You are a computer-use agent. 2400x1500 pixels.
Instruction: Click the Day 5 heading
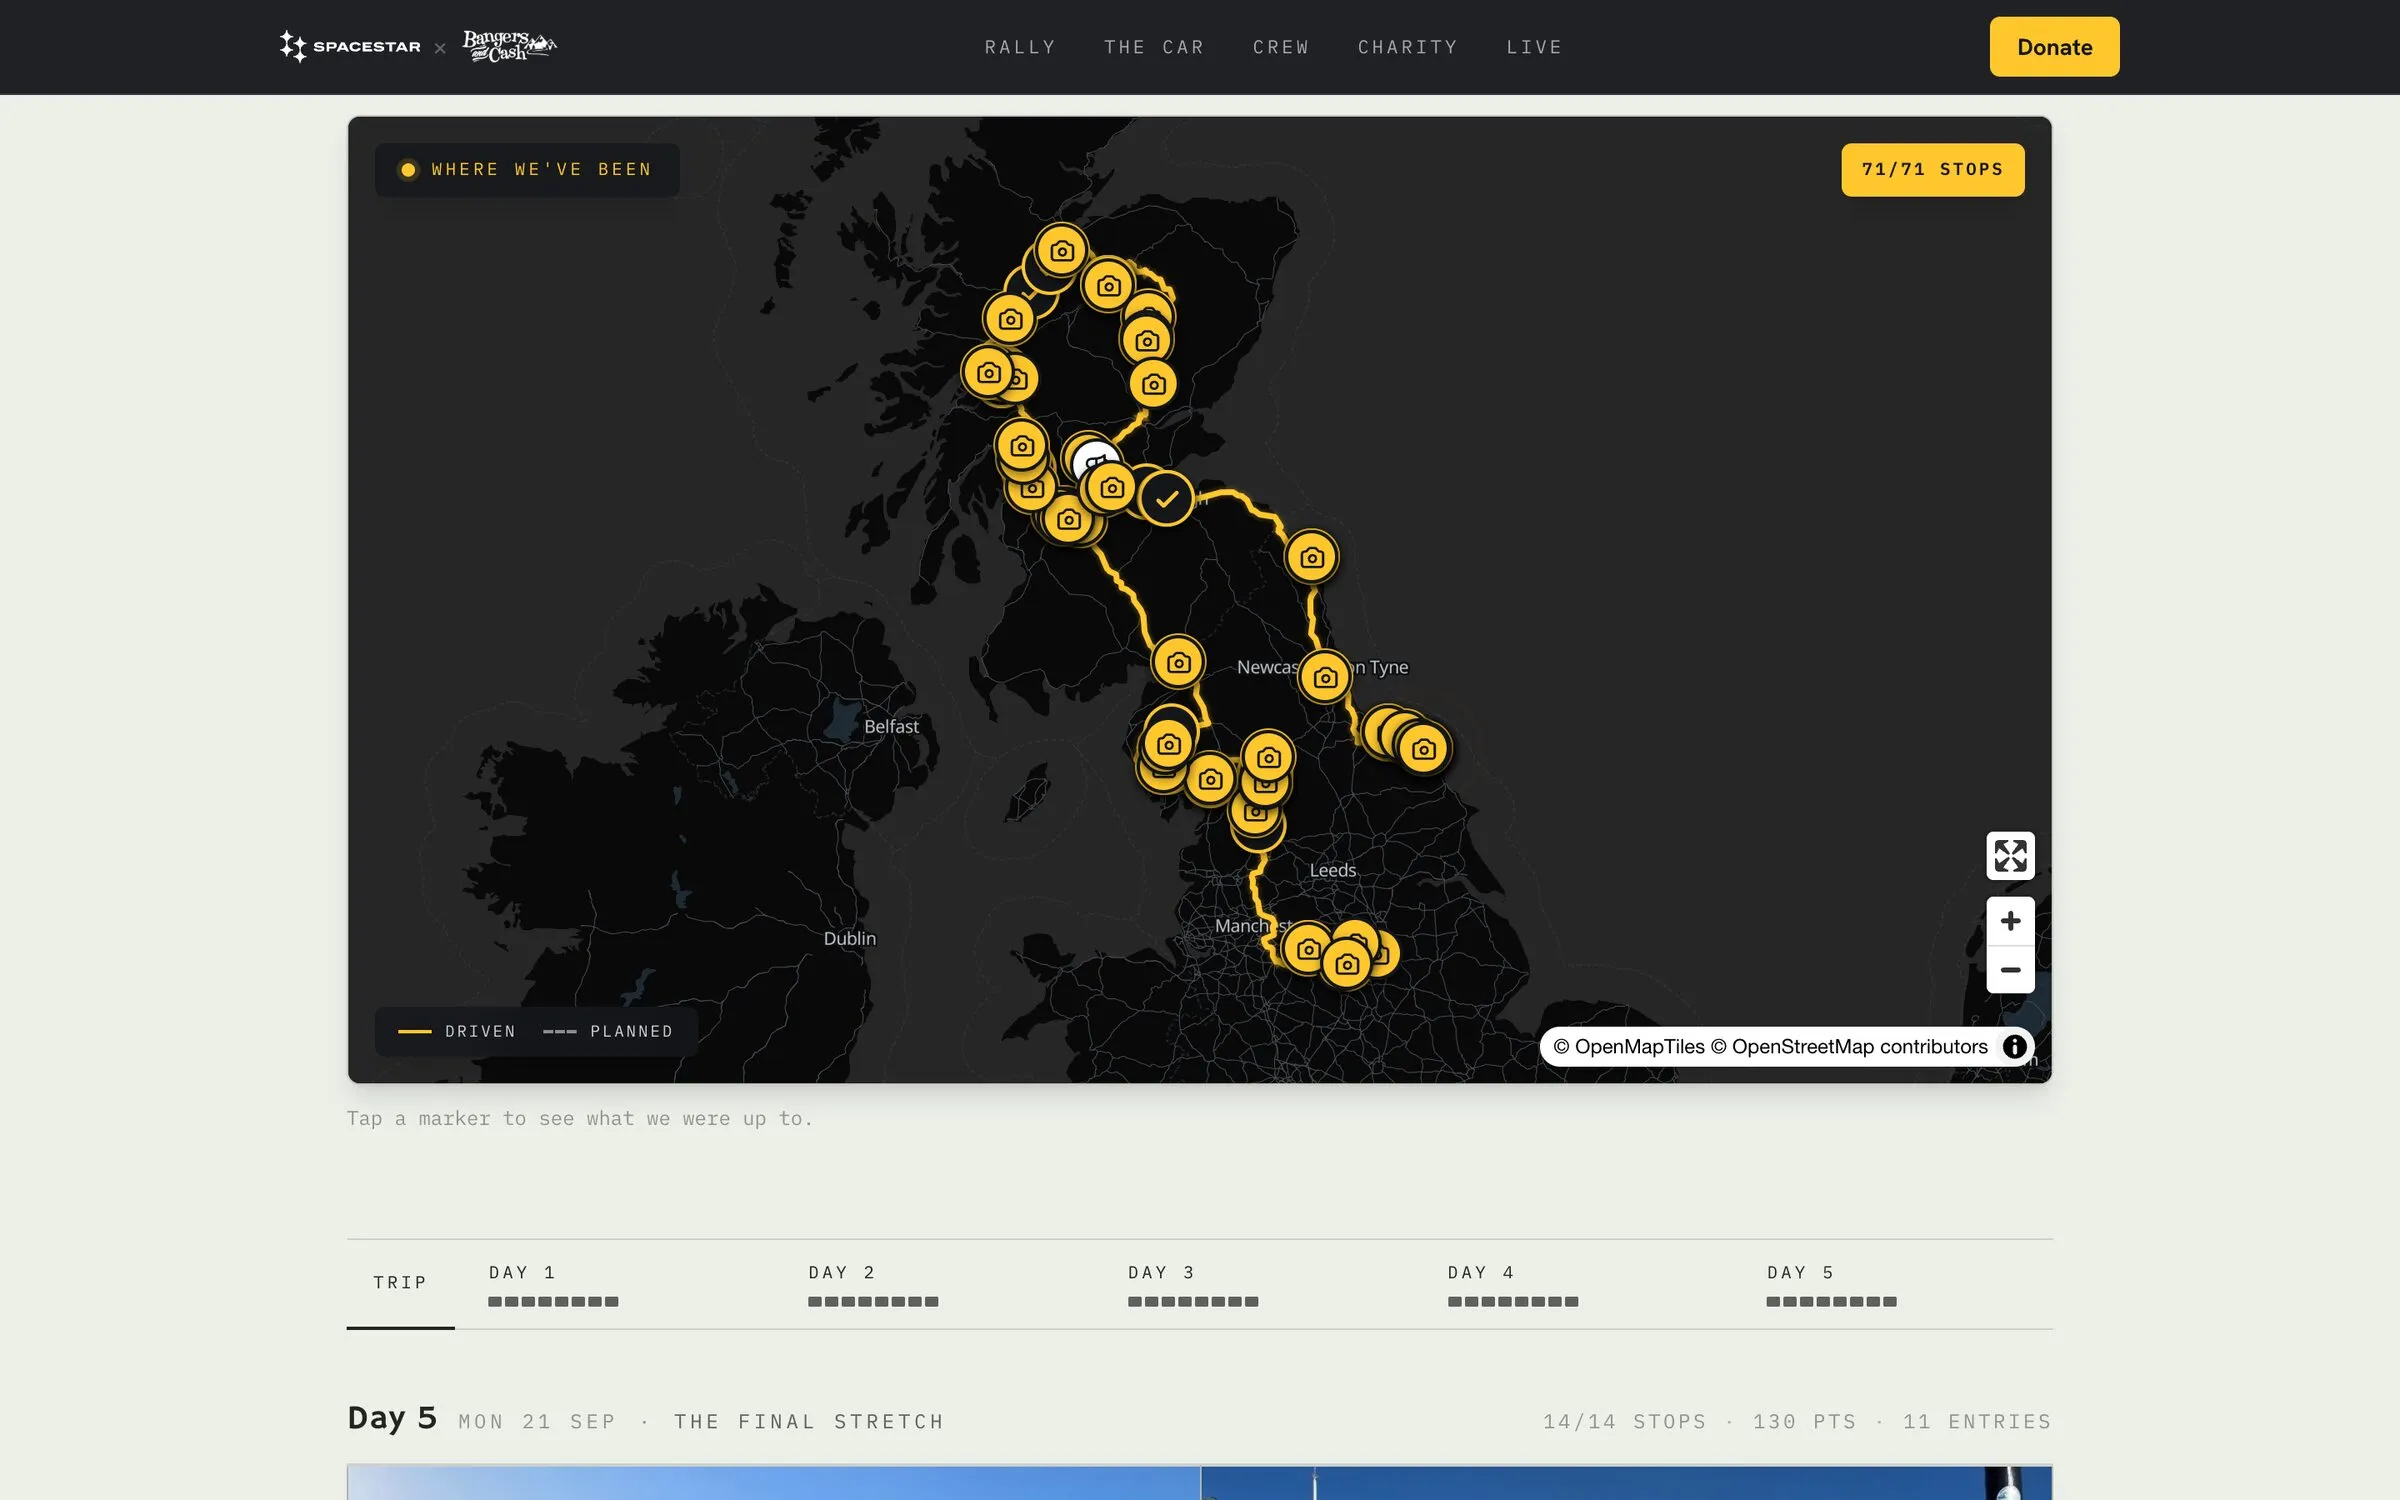pyautogui.click(x=392, y=1418)
